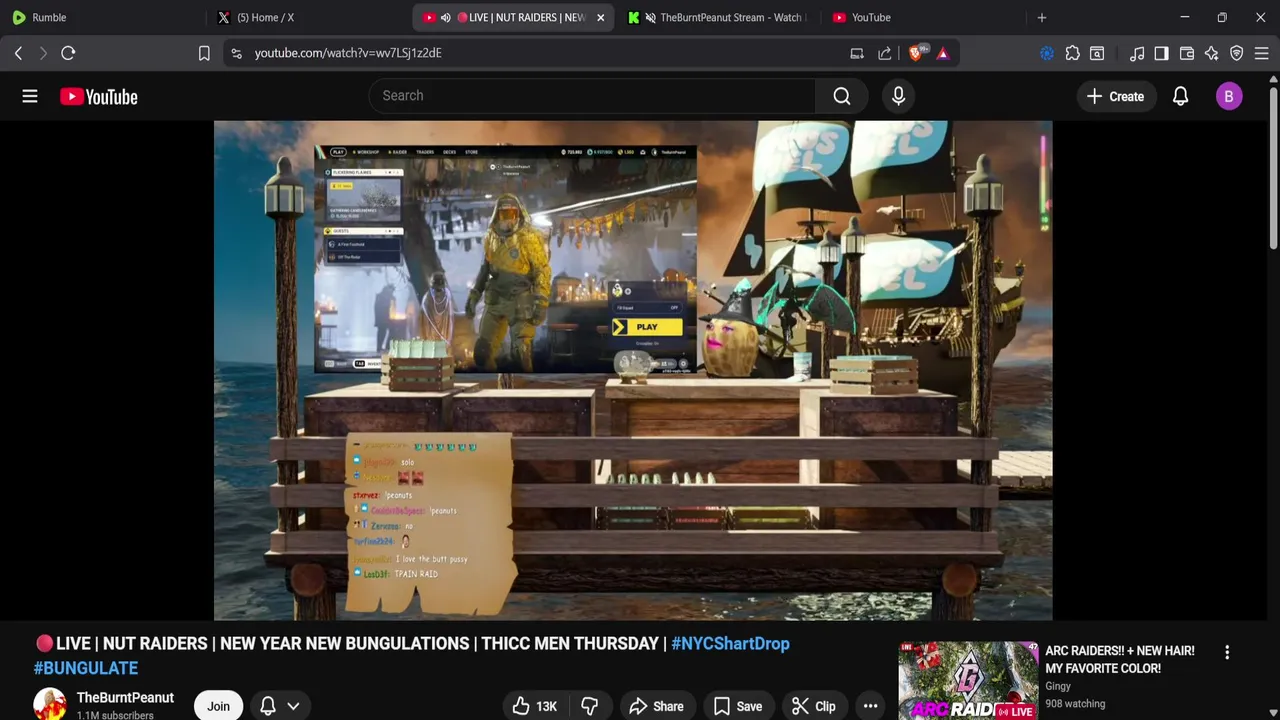Open ARC RAIDERS suggested video thumbnail

[968, 681]
